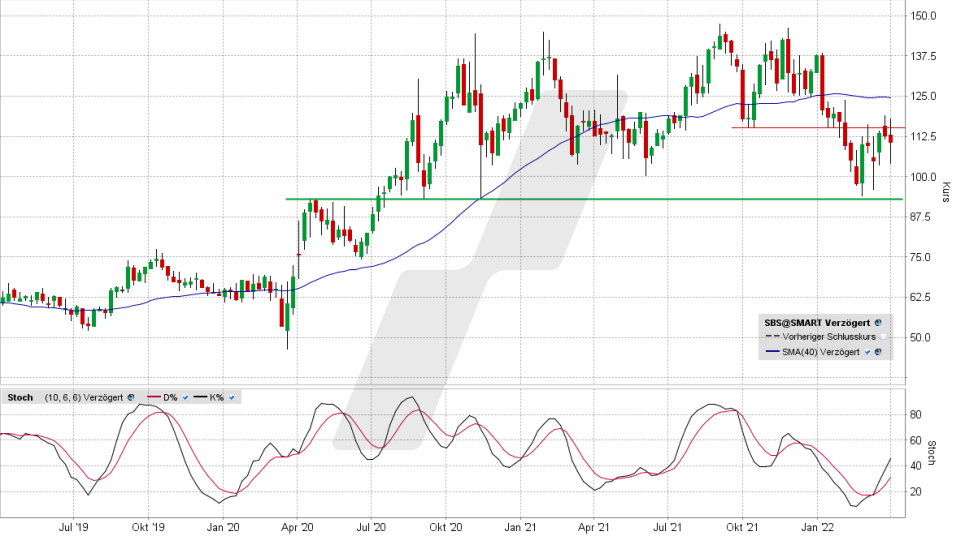Toggle the D% line checkbox

click(x=186, y=397)
